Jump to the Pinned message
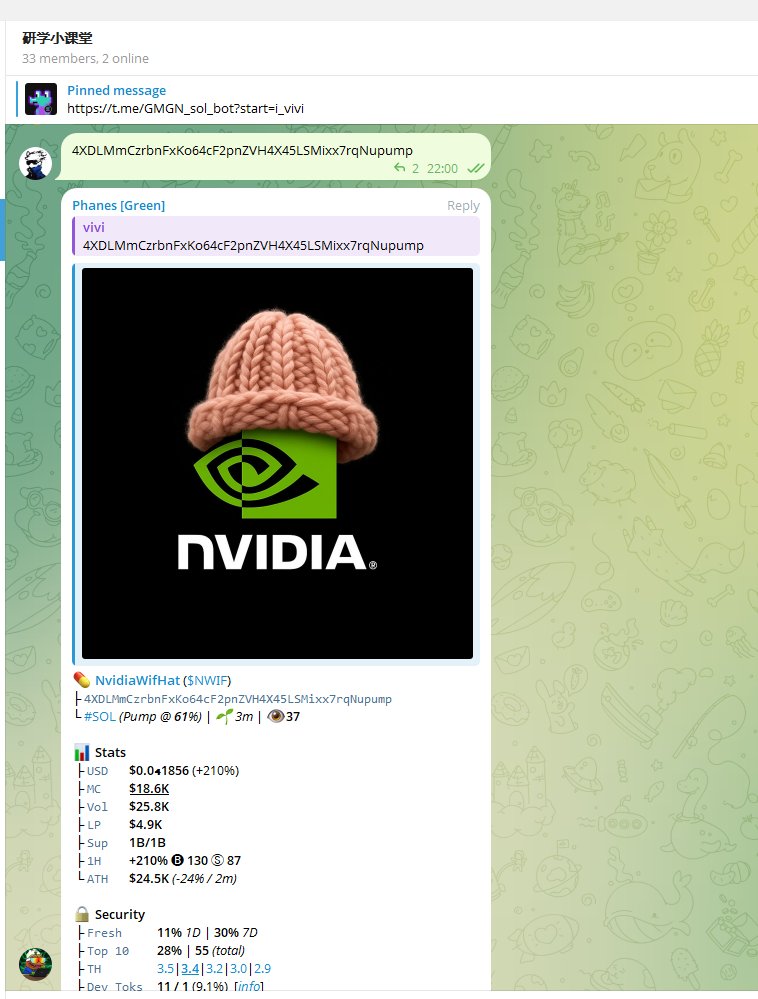 [117, 90]
